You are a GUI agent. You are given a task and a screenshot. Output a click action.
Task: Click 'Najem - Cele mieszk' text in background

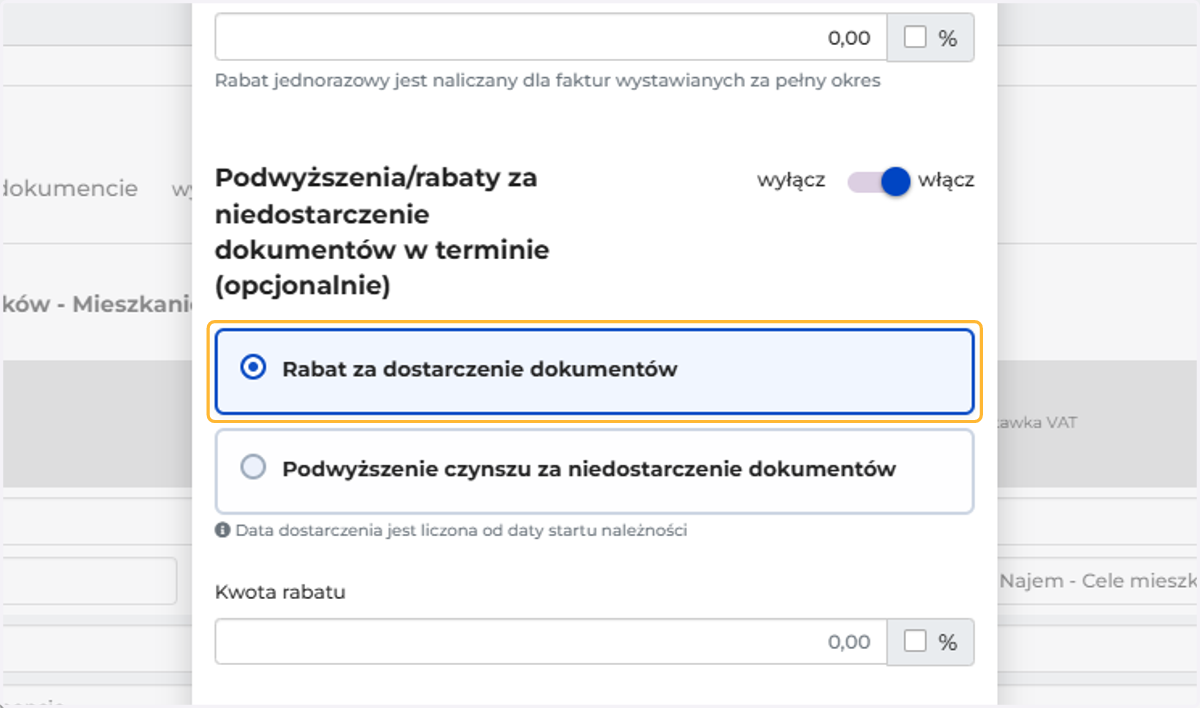[x=1098, y=581]
